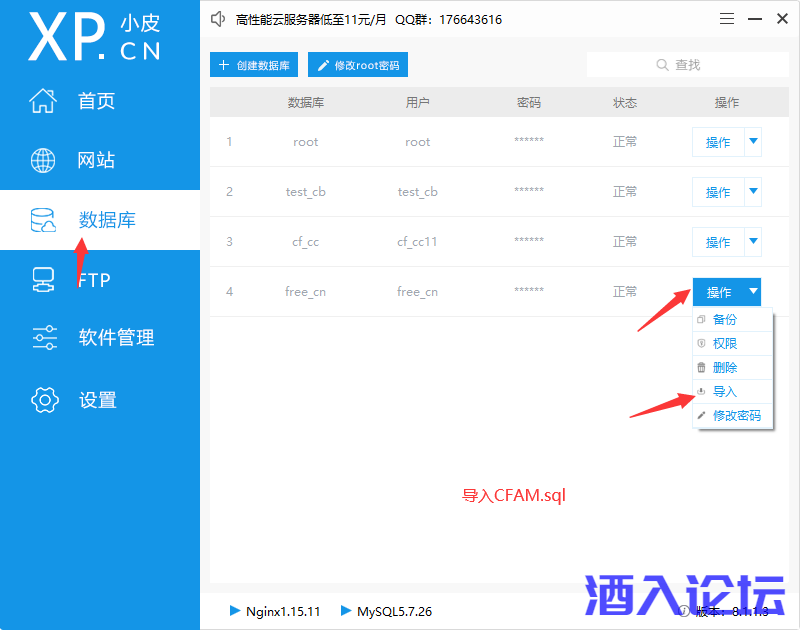Click the pencil icon beside 修改密码
Image resolution: width=800 pixels, height=630 pixels.
tap(701, 415)
